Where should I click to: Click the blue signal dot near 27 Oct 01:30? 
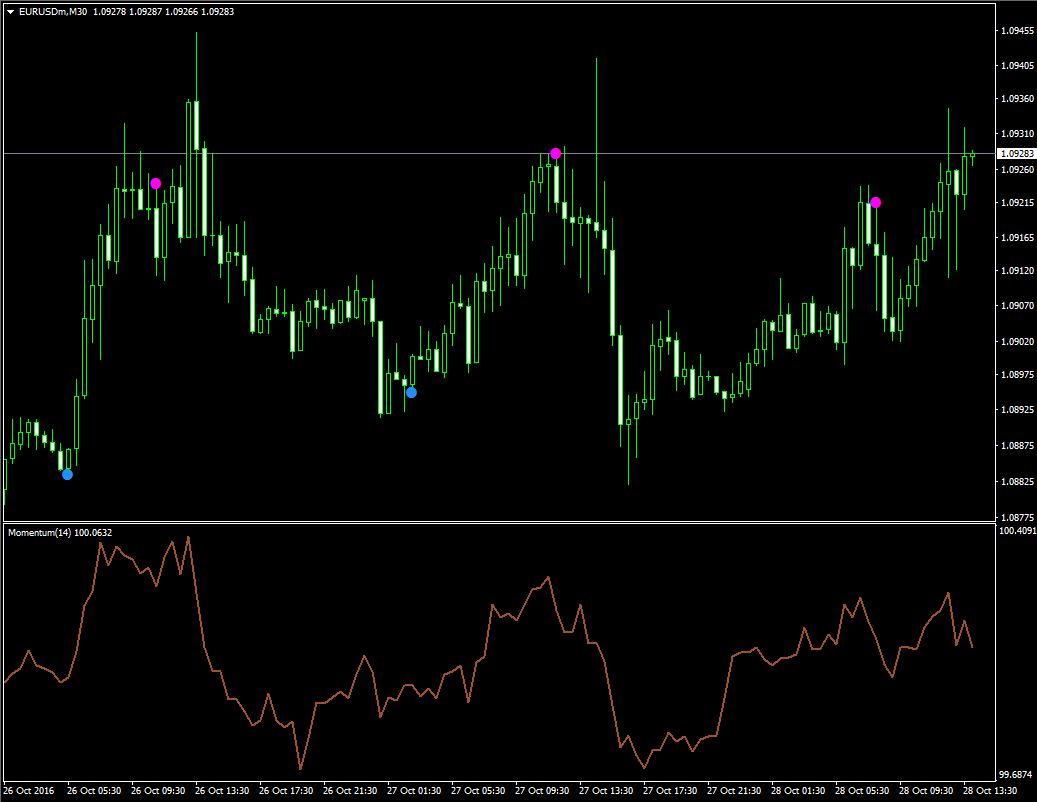coord(411,393)
